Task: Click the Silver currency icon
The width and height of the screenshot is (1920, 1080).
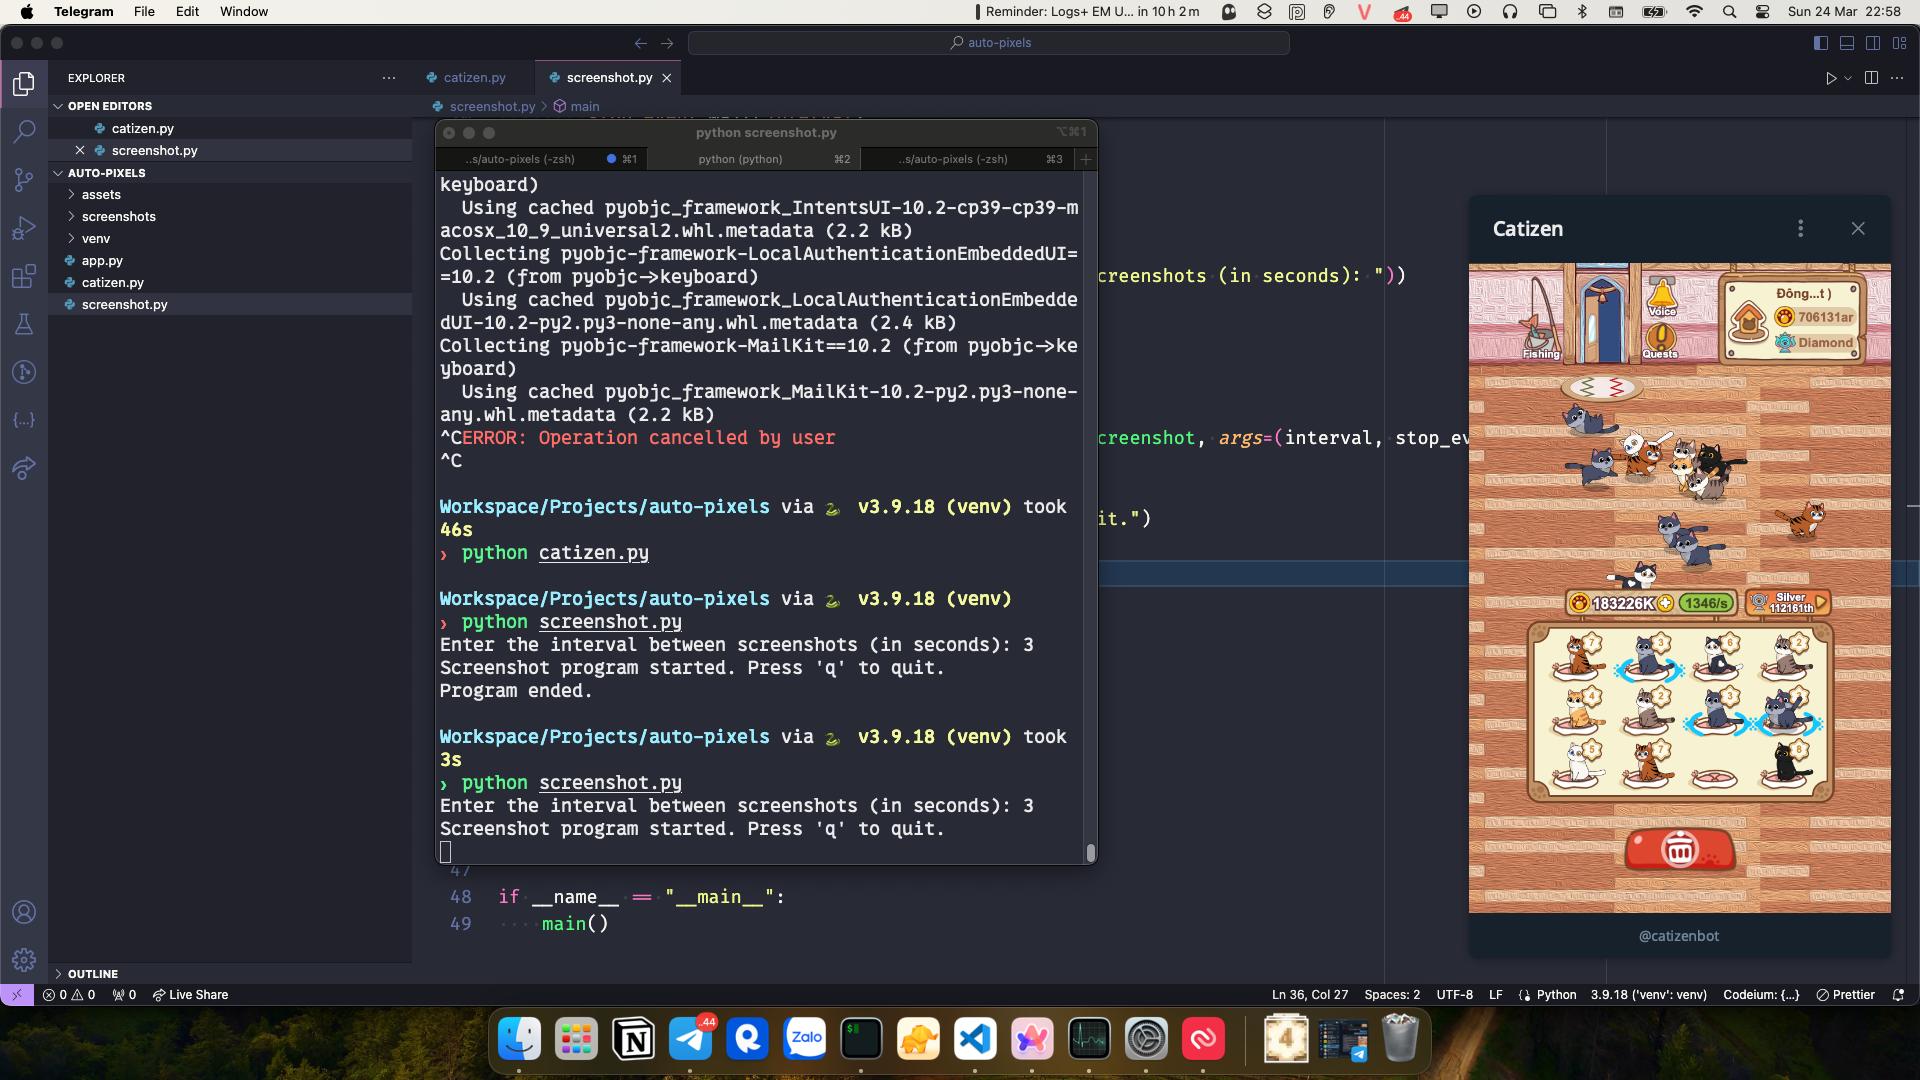Action: [1759, 603]
